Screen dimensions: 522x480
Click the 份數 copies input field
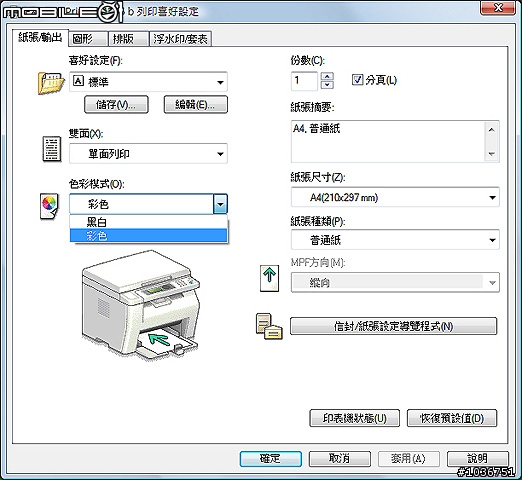tap(304, 81)
